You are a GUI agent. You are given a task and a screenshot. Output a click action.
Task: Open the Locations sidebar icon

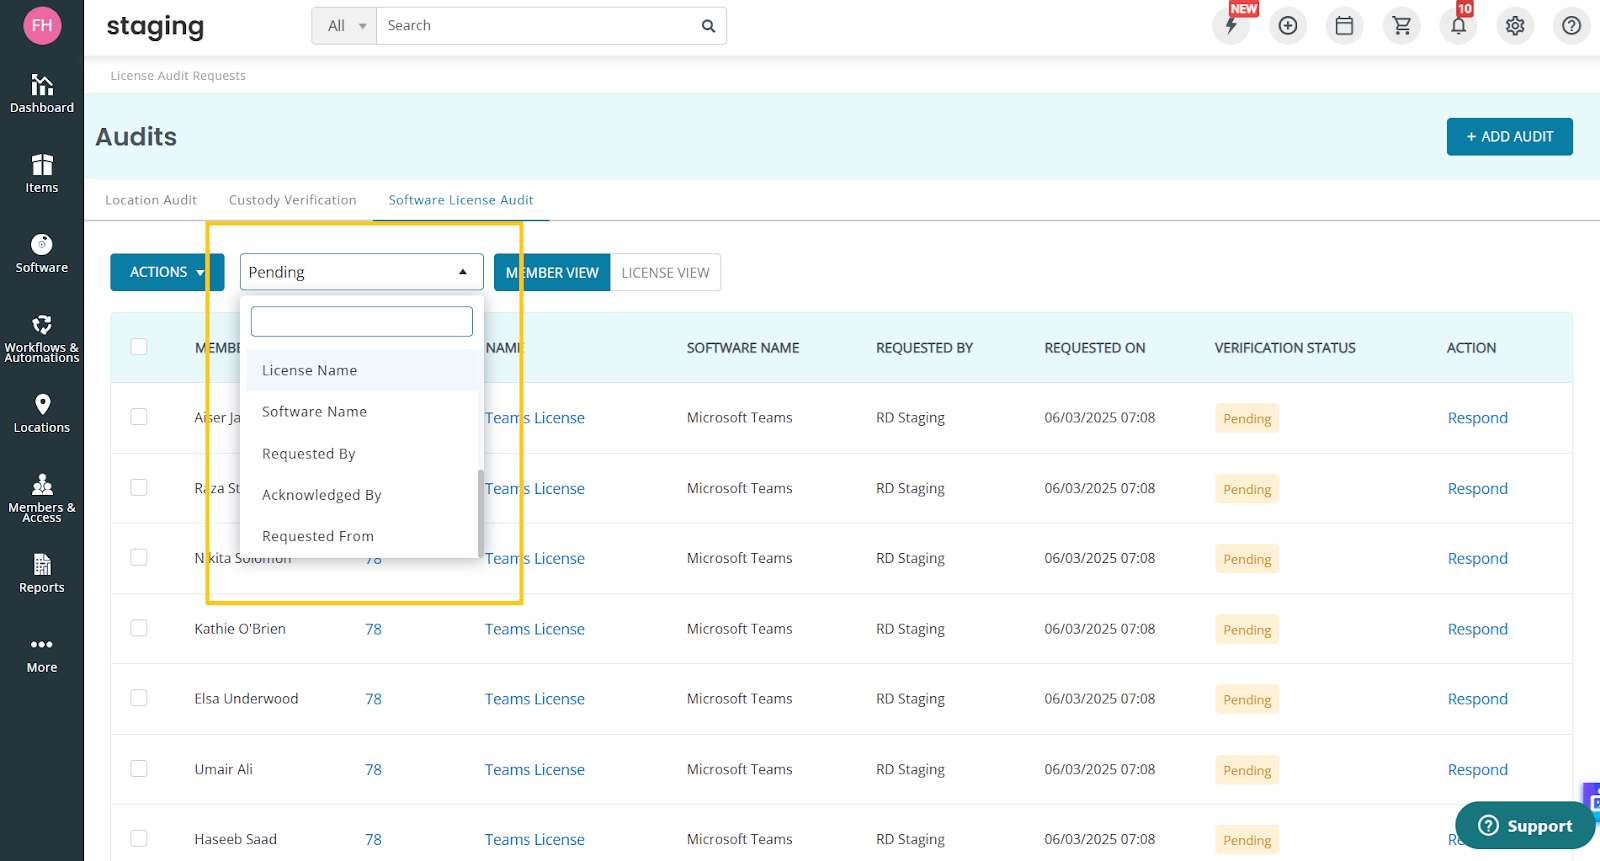pos(42,414)
